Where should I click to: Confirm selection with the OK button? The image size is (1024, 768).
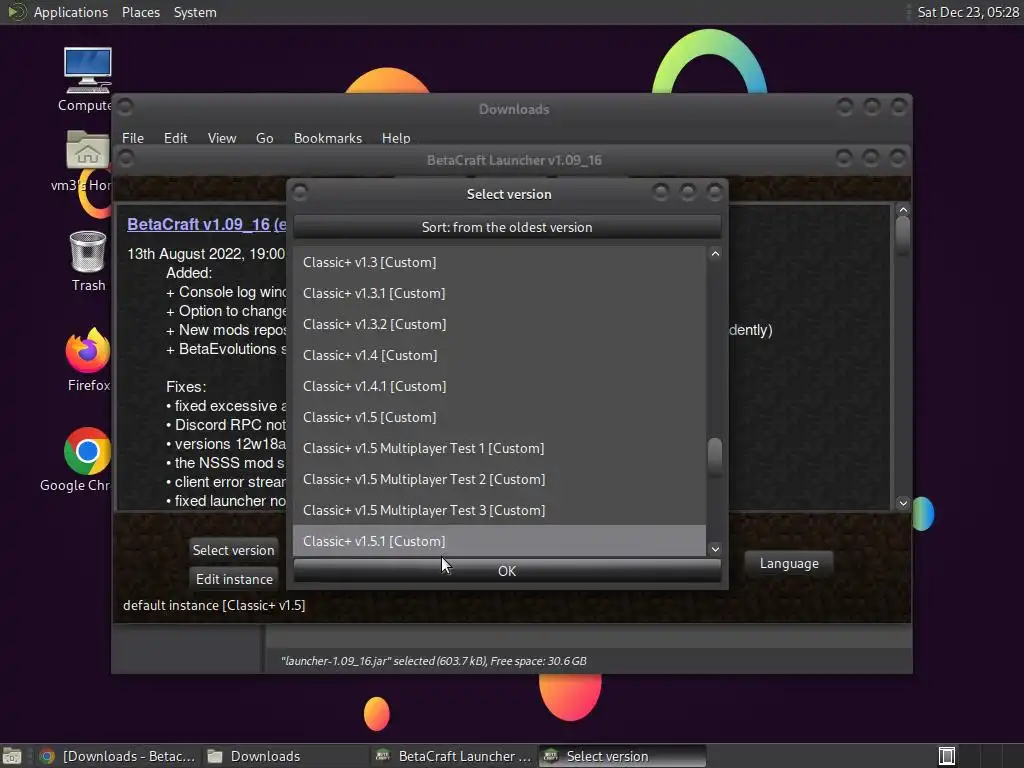click(507, 571)
